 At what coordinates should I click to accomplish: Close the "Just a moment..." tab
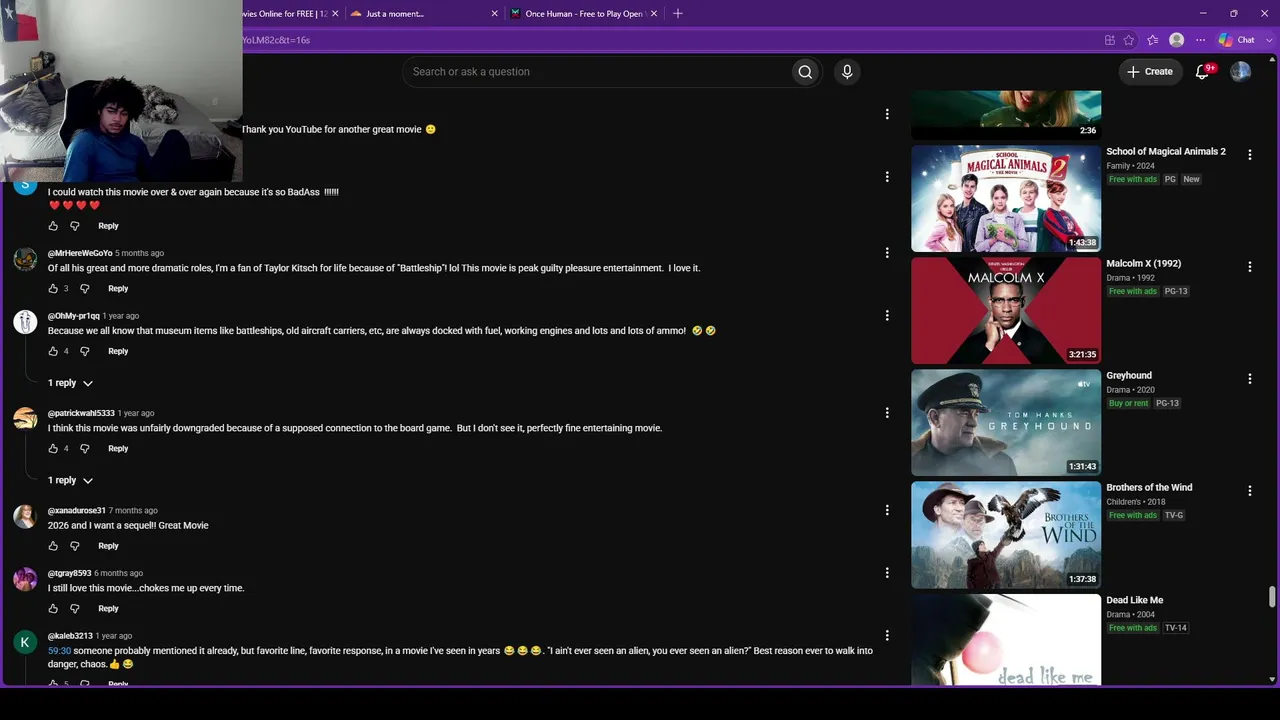click(494, 14)
